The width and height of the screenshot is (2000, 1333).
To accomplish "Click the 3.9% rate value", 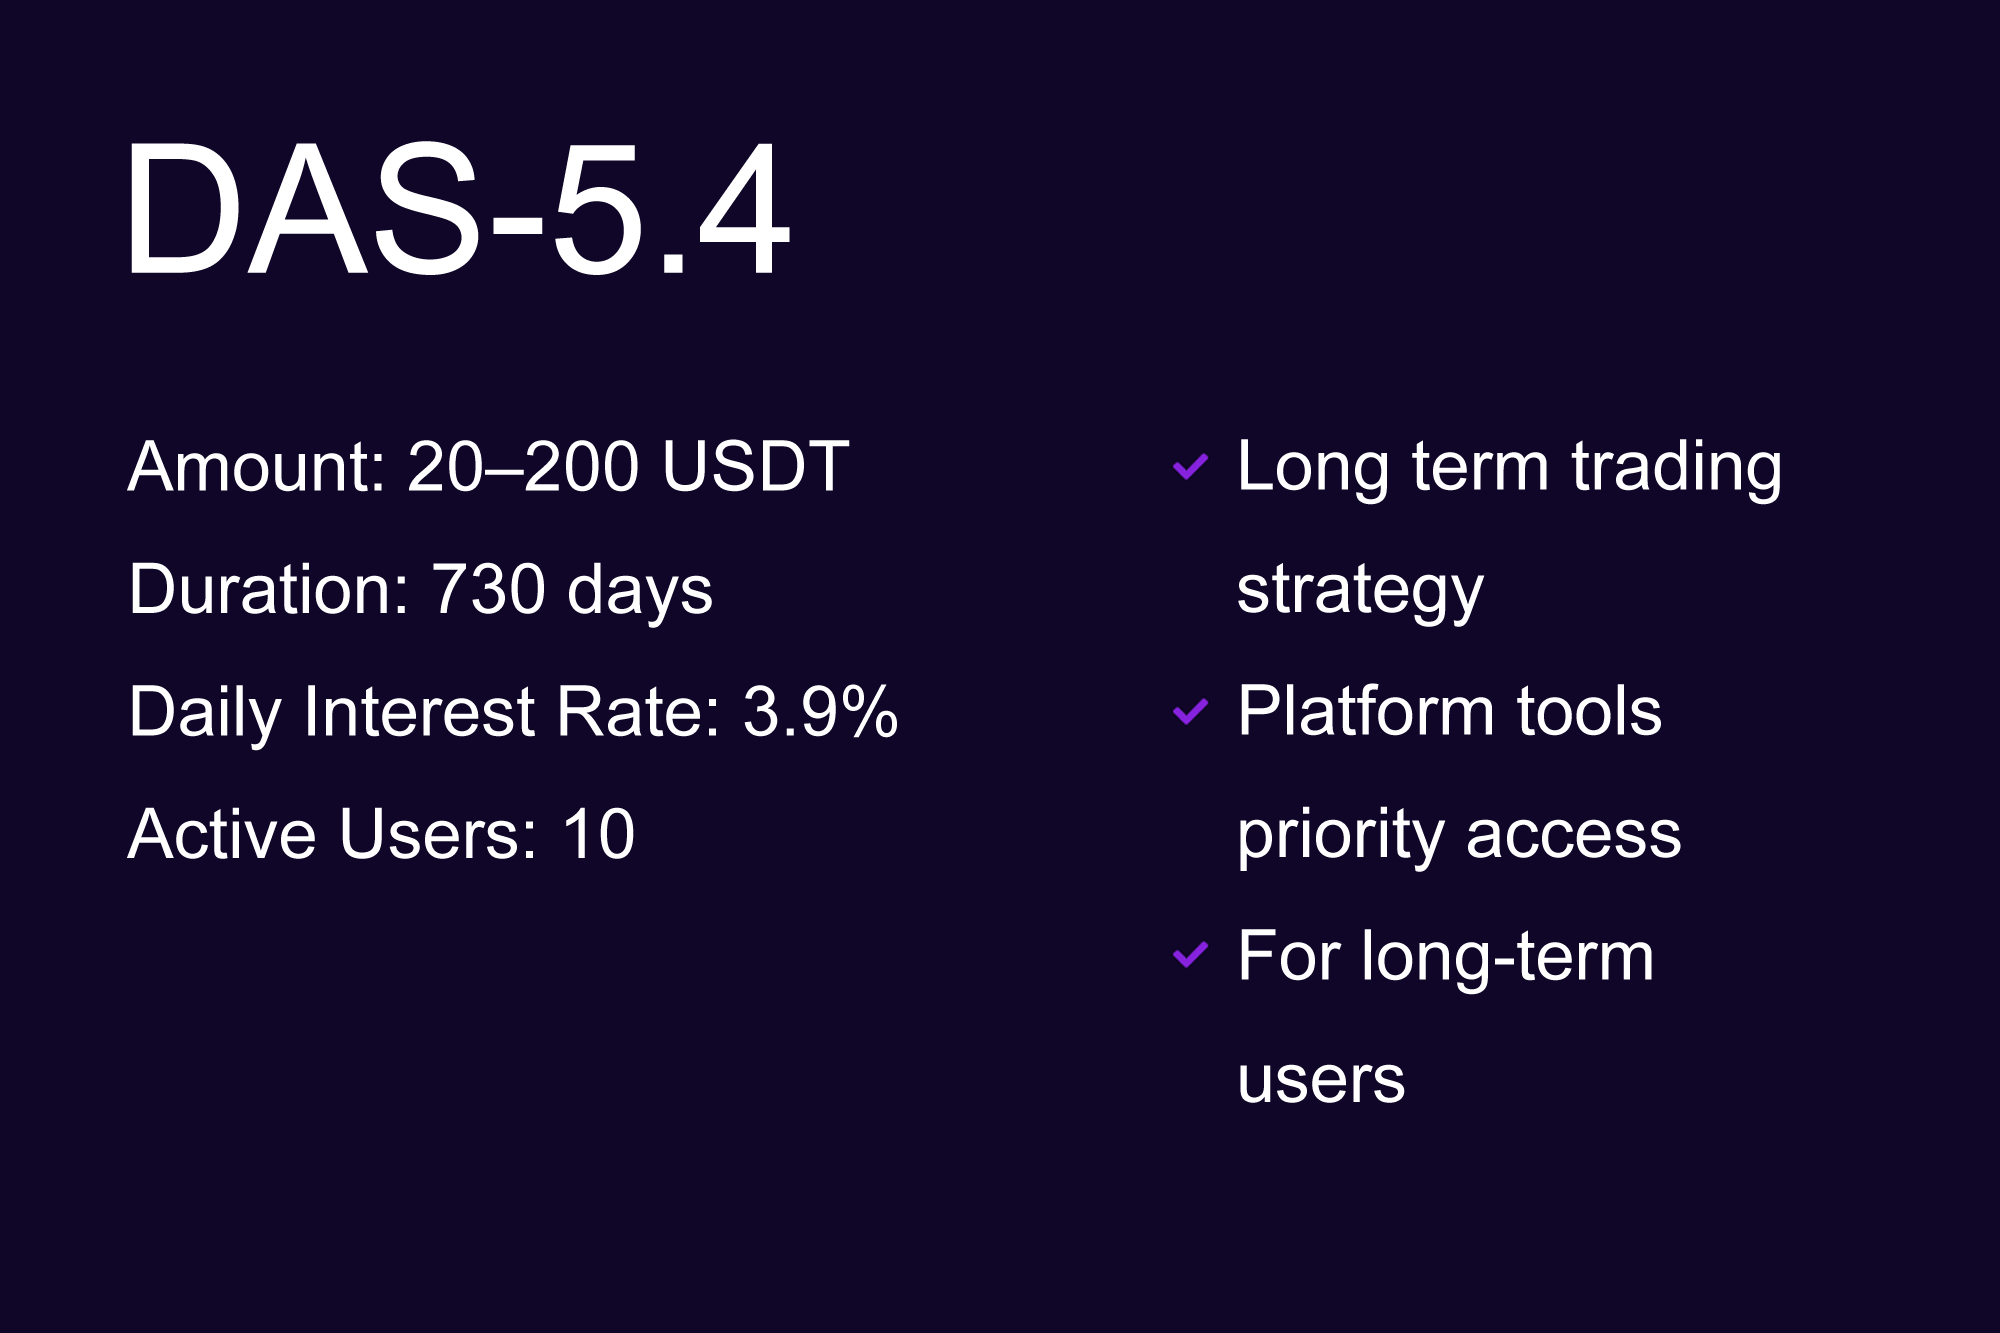I will click(820, 712).
